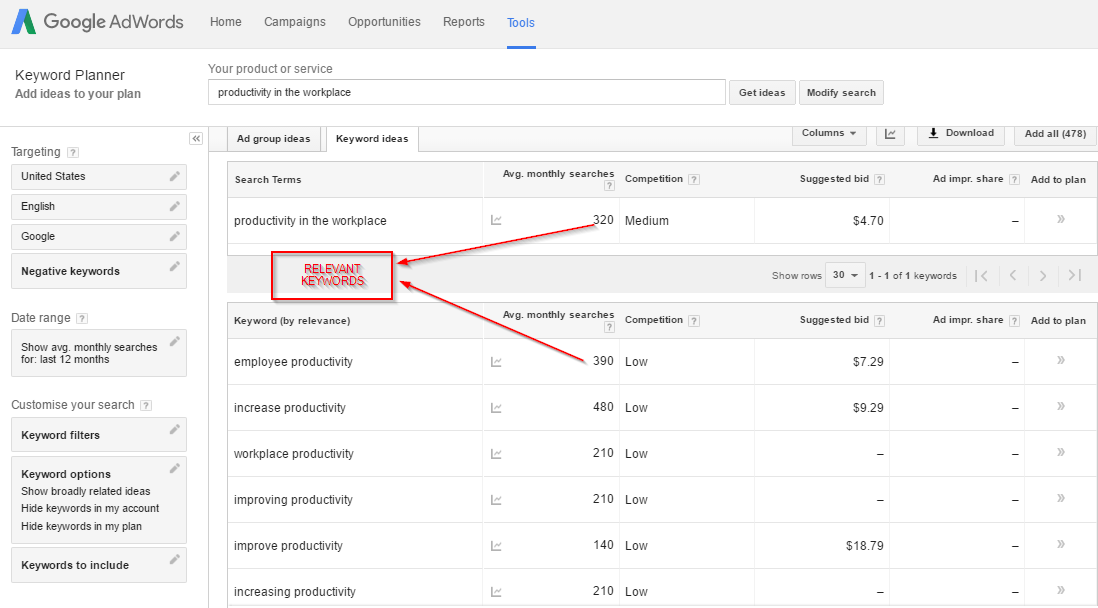Expand the Show rows 30 dropdown
1098x608 pixels.
pos(845,276)
